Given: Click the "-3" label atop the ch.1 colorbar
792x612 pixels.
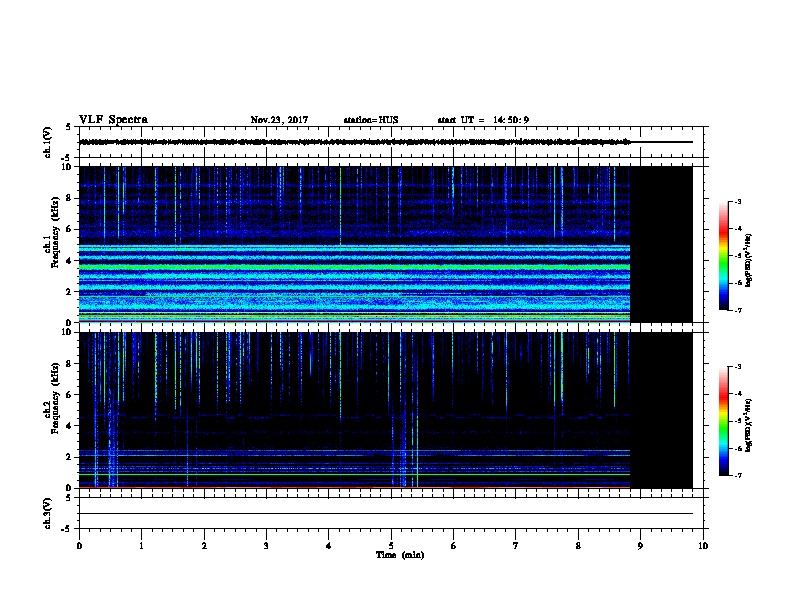Looking at the screenshot, I should tap(738, 201).
